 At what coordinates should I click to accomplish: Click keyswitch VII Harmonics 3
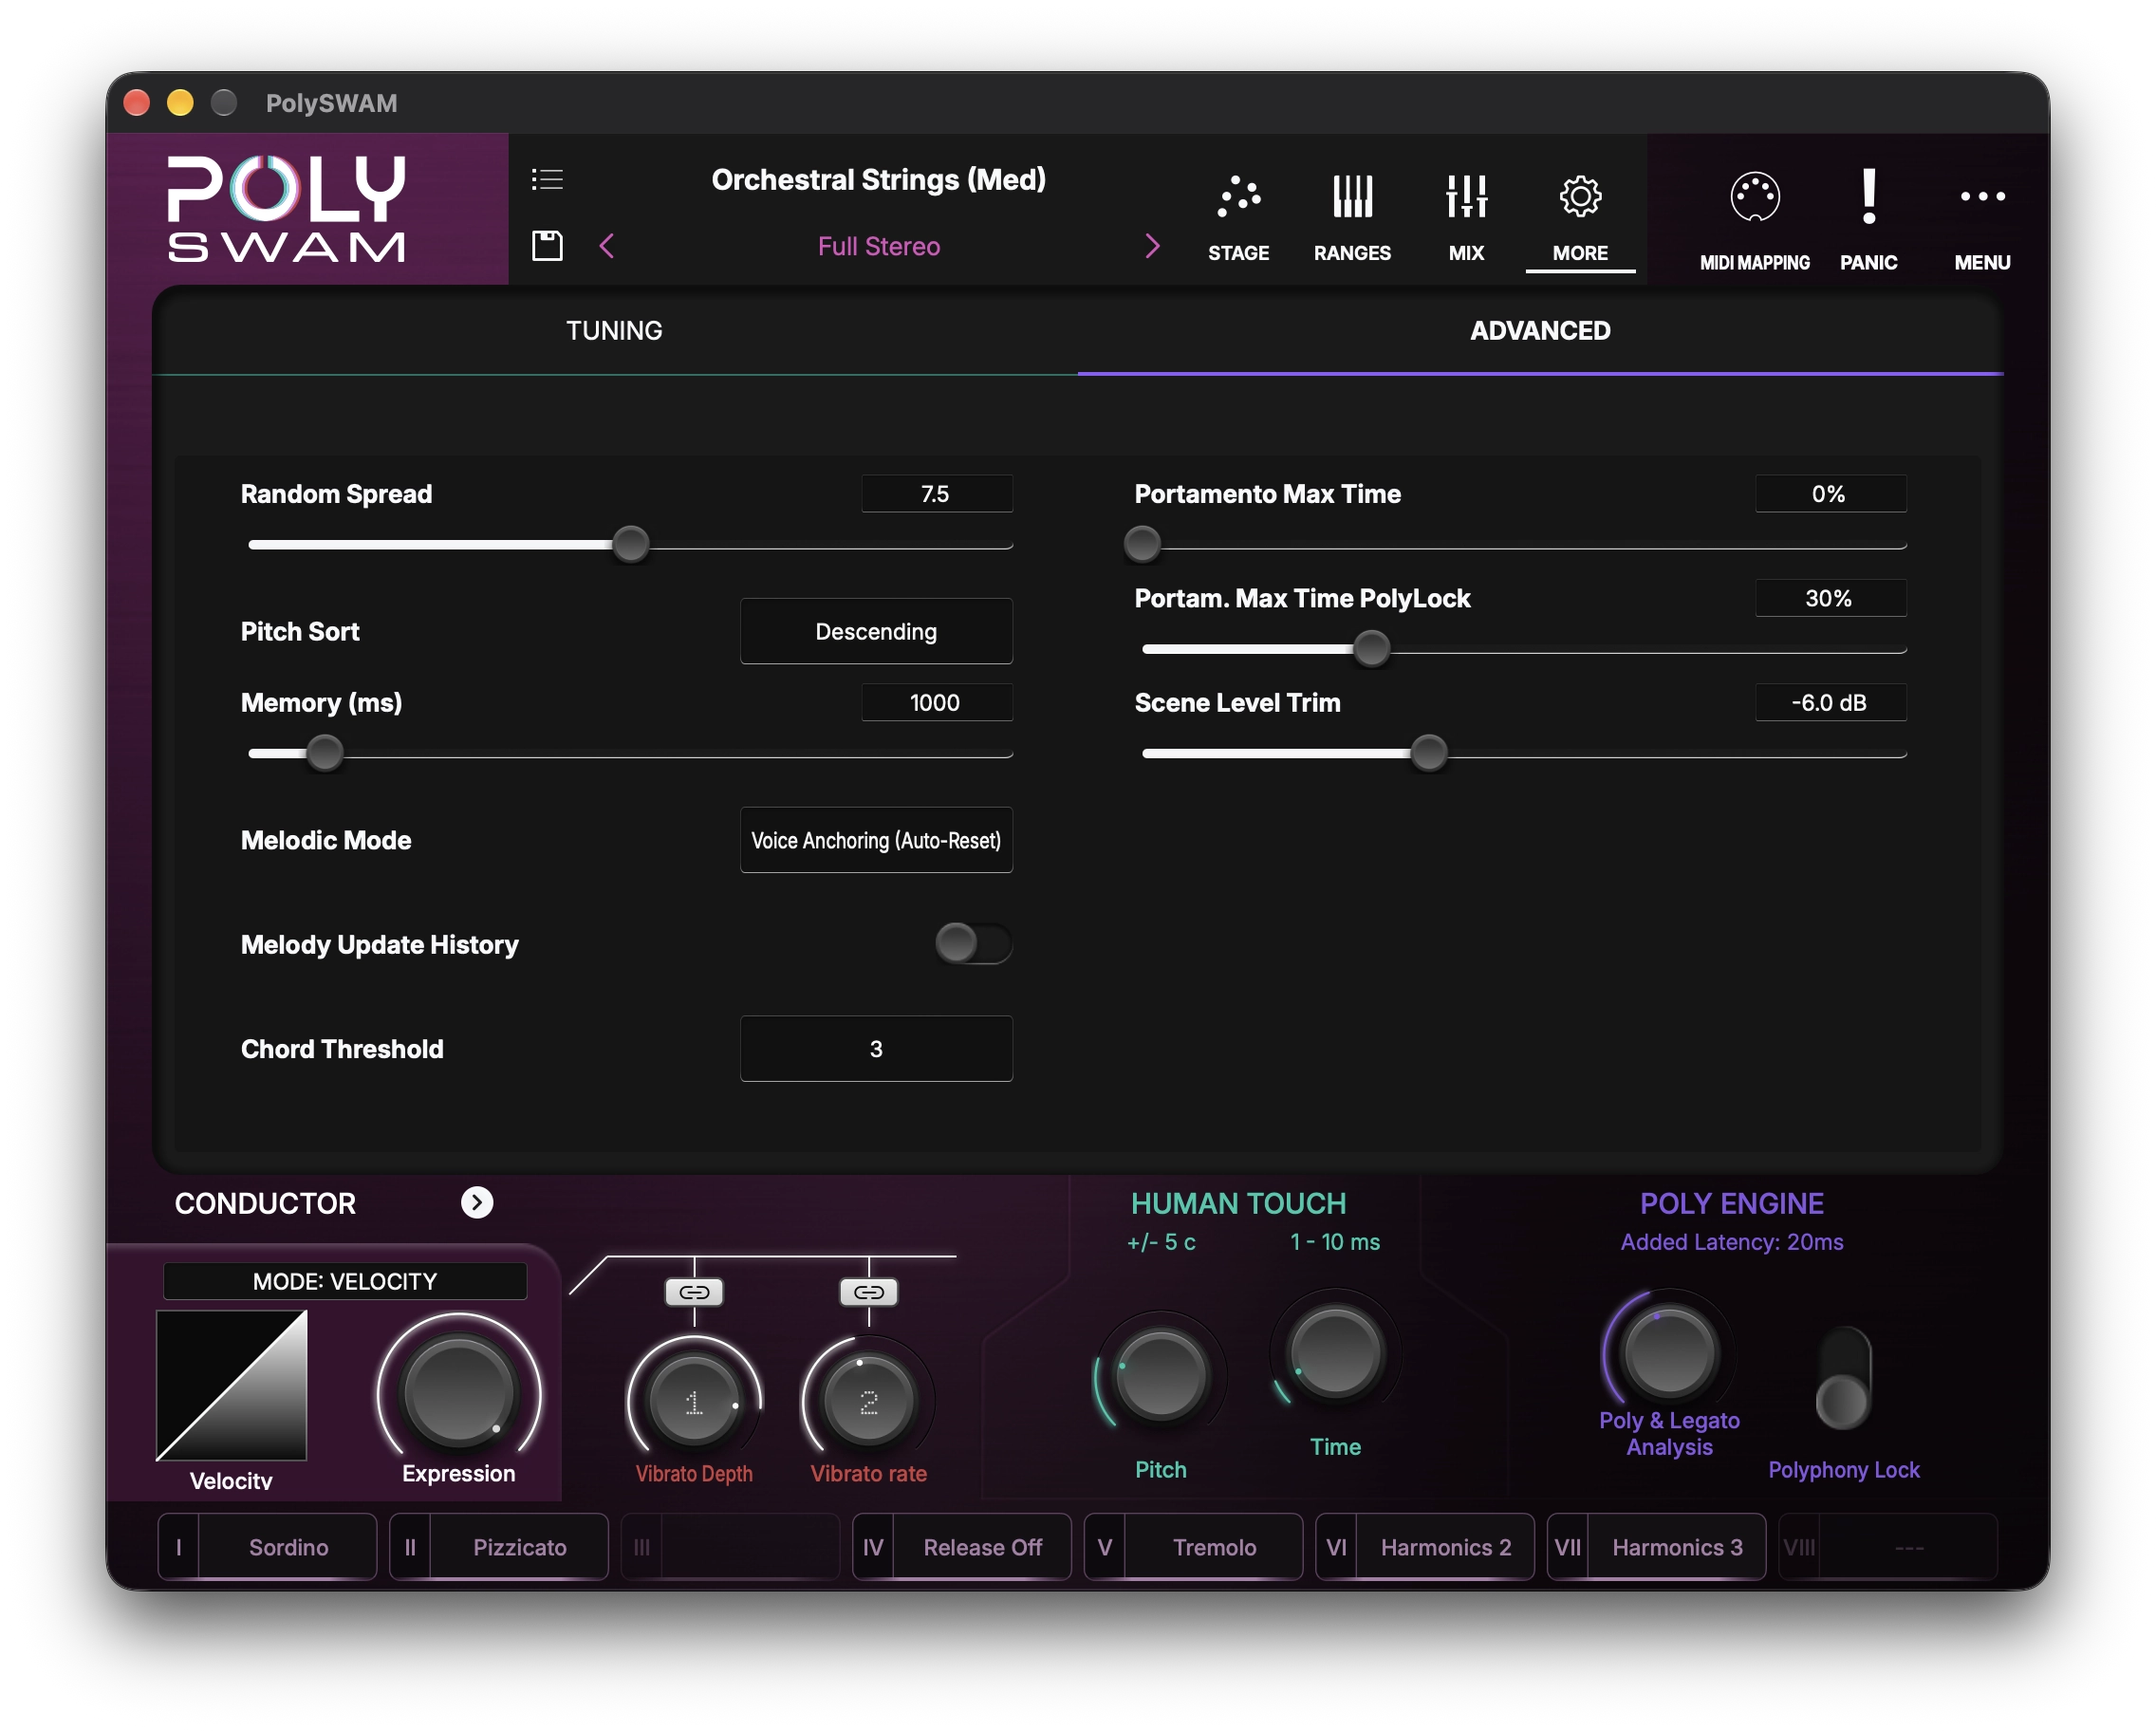(x=1656, y=1547)
